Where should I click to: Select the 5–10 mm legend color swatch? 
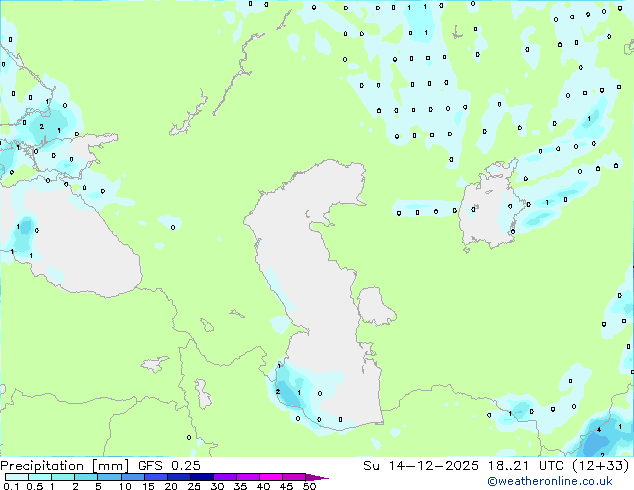109,477
